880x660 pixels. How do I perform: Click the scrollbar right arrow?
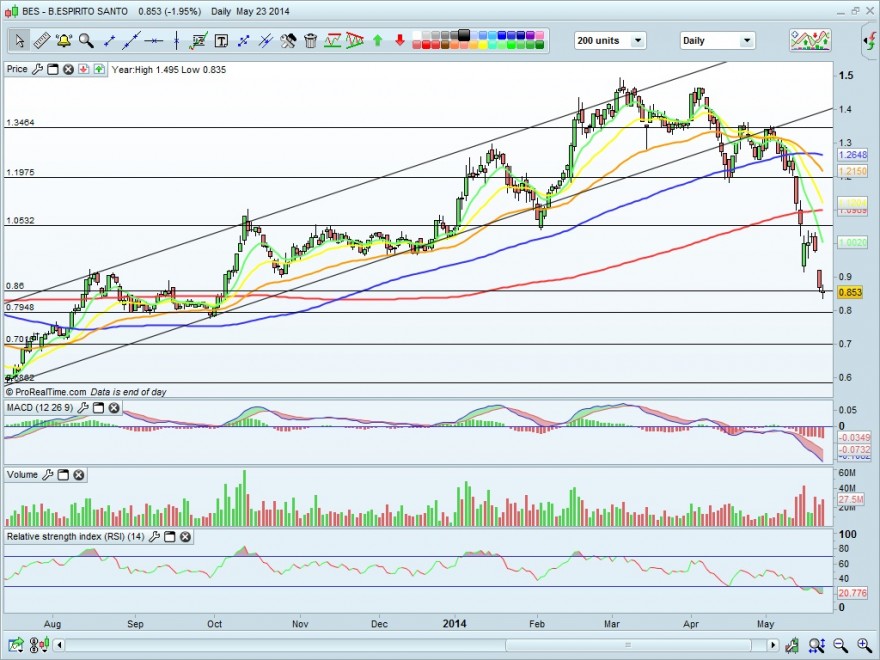[773, 645]
